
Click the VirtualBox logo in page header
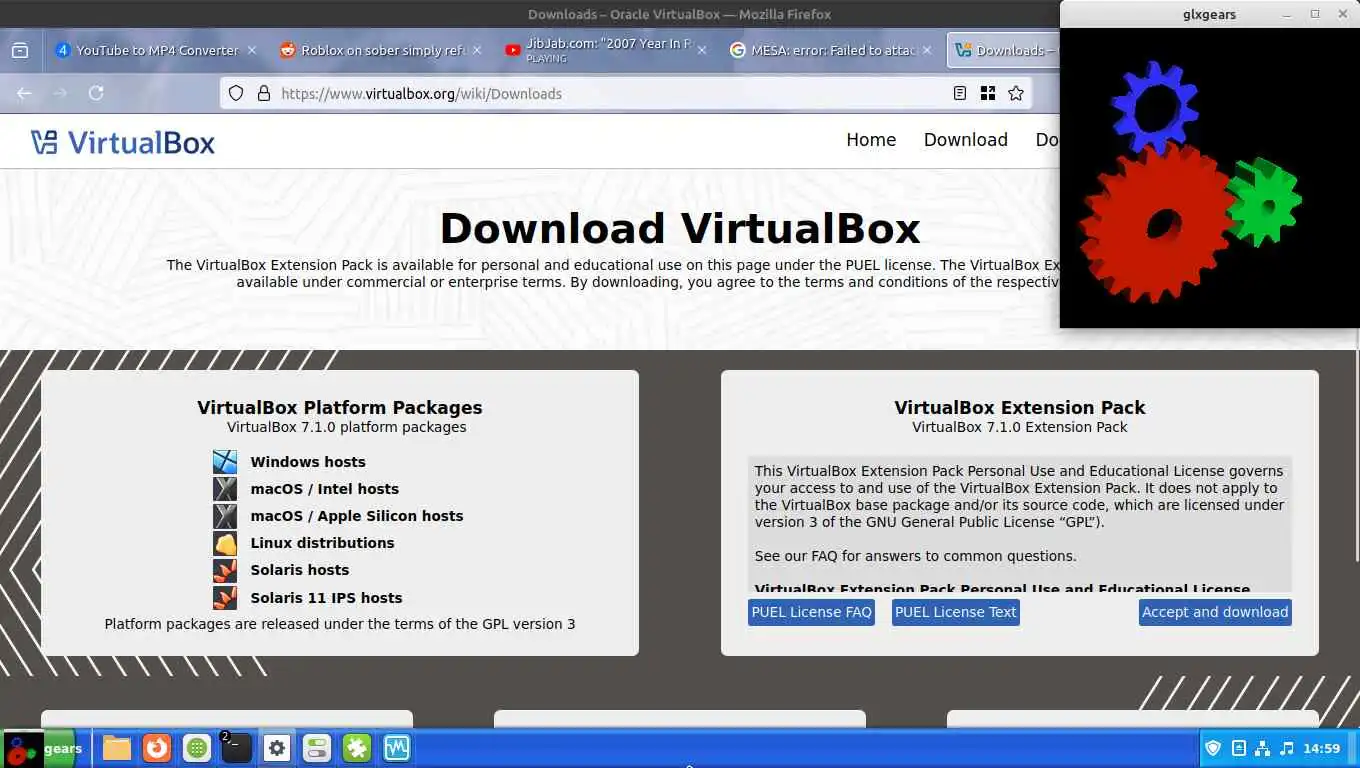123,142
